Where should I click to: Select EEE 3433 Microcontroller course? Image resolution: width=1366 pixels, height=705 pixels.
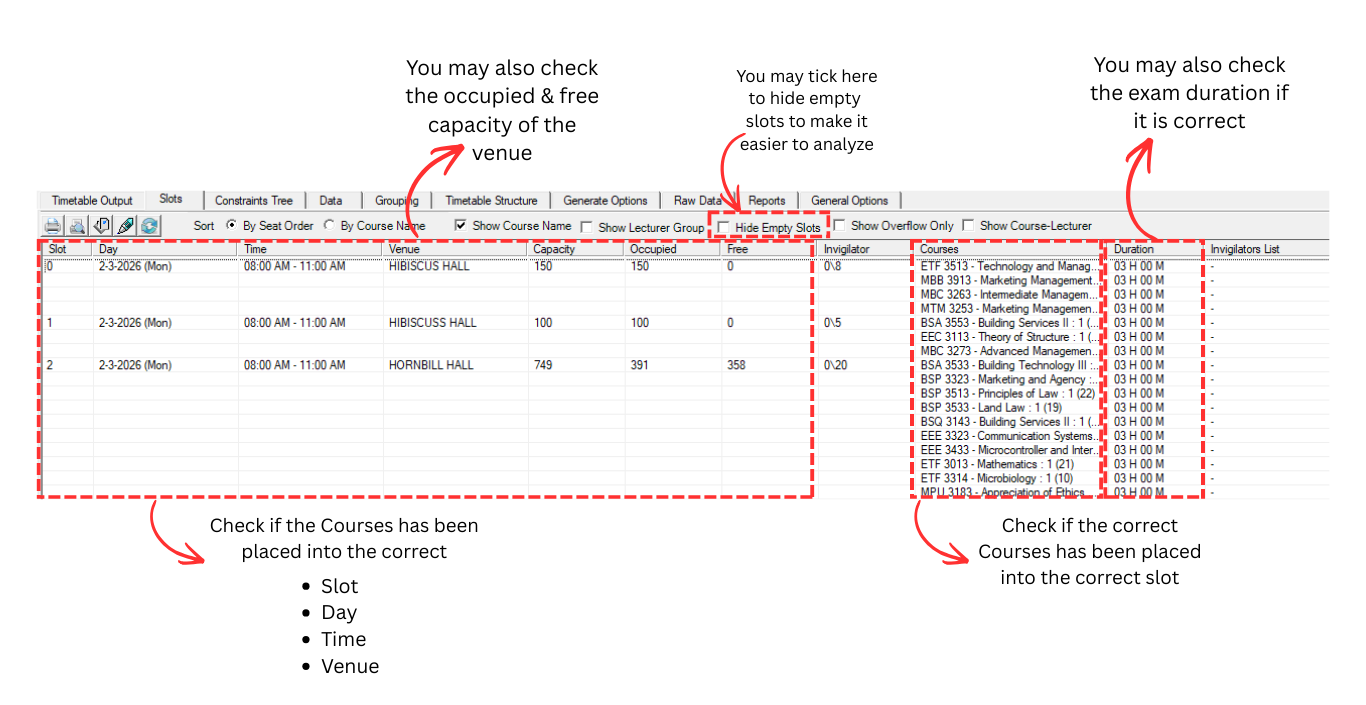click(x=1009, y=450)
